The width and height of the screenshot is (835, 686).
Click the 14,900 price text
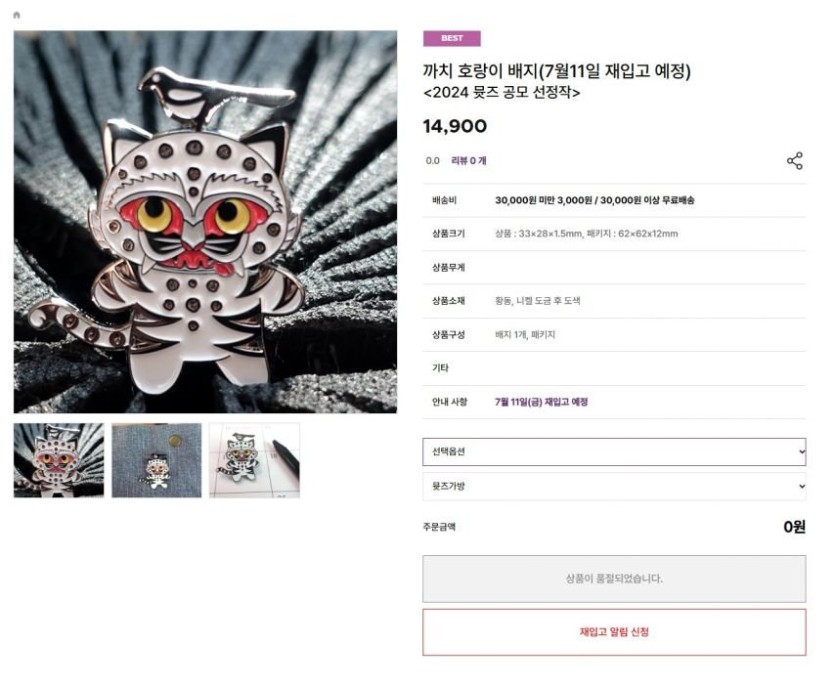click(x=455, y=126)
